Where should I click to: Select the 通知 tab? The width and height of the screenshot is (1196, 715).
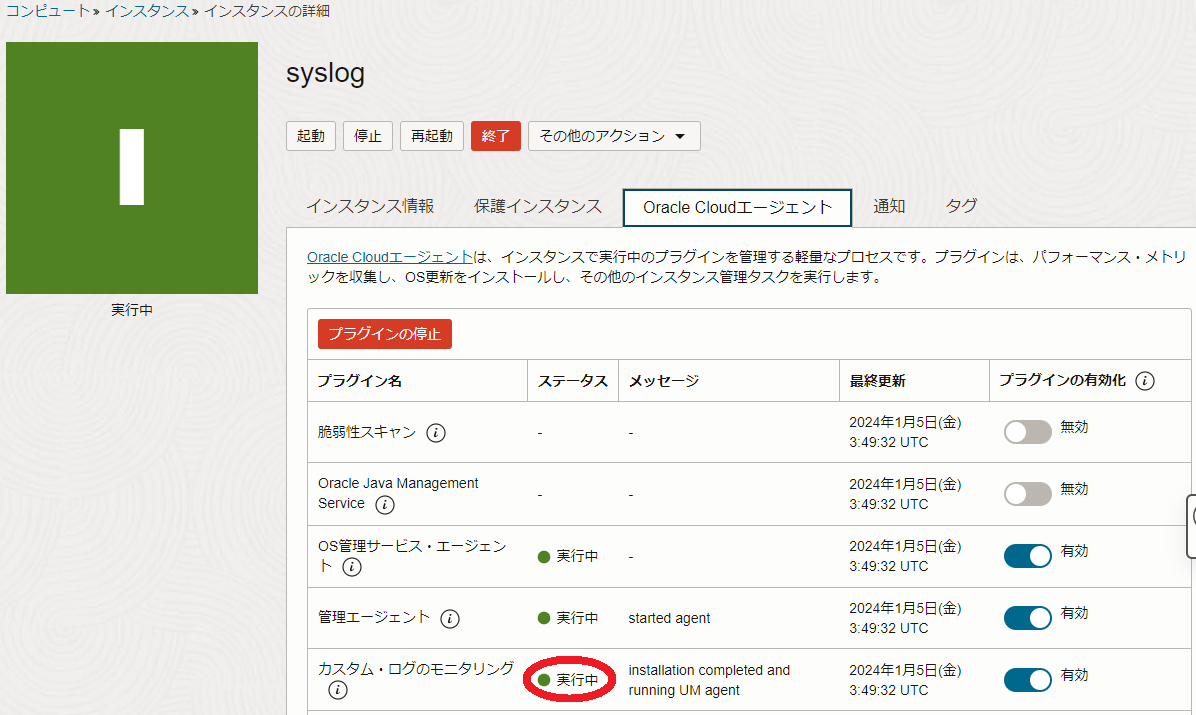pos(889,207)
